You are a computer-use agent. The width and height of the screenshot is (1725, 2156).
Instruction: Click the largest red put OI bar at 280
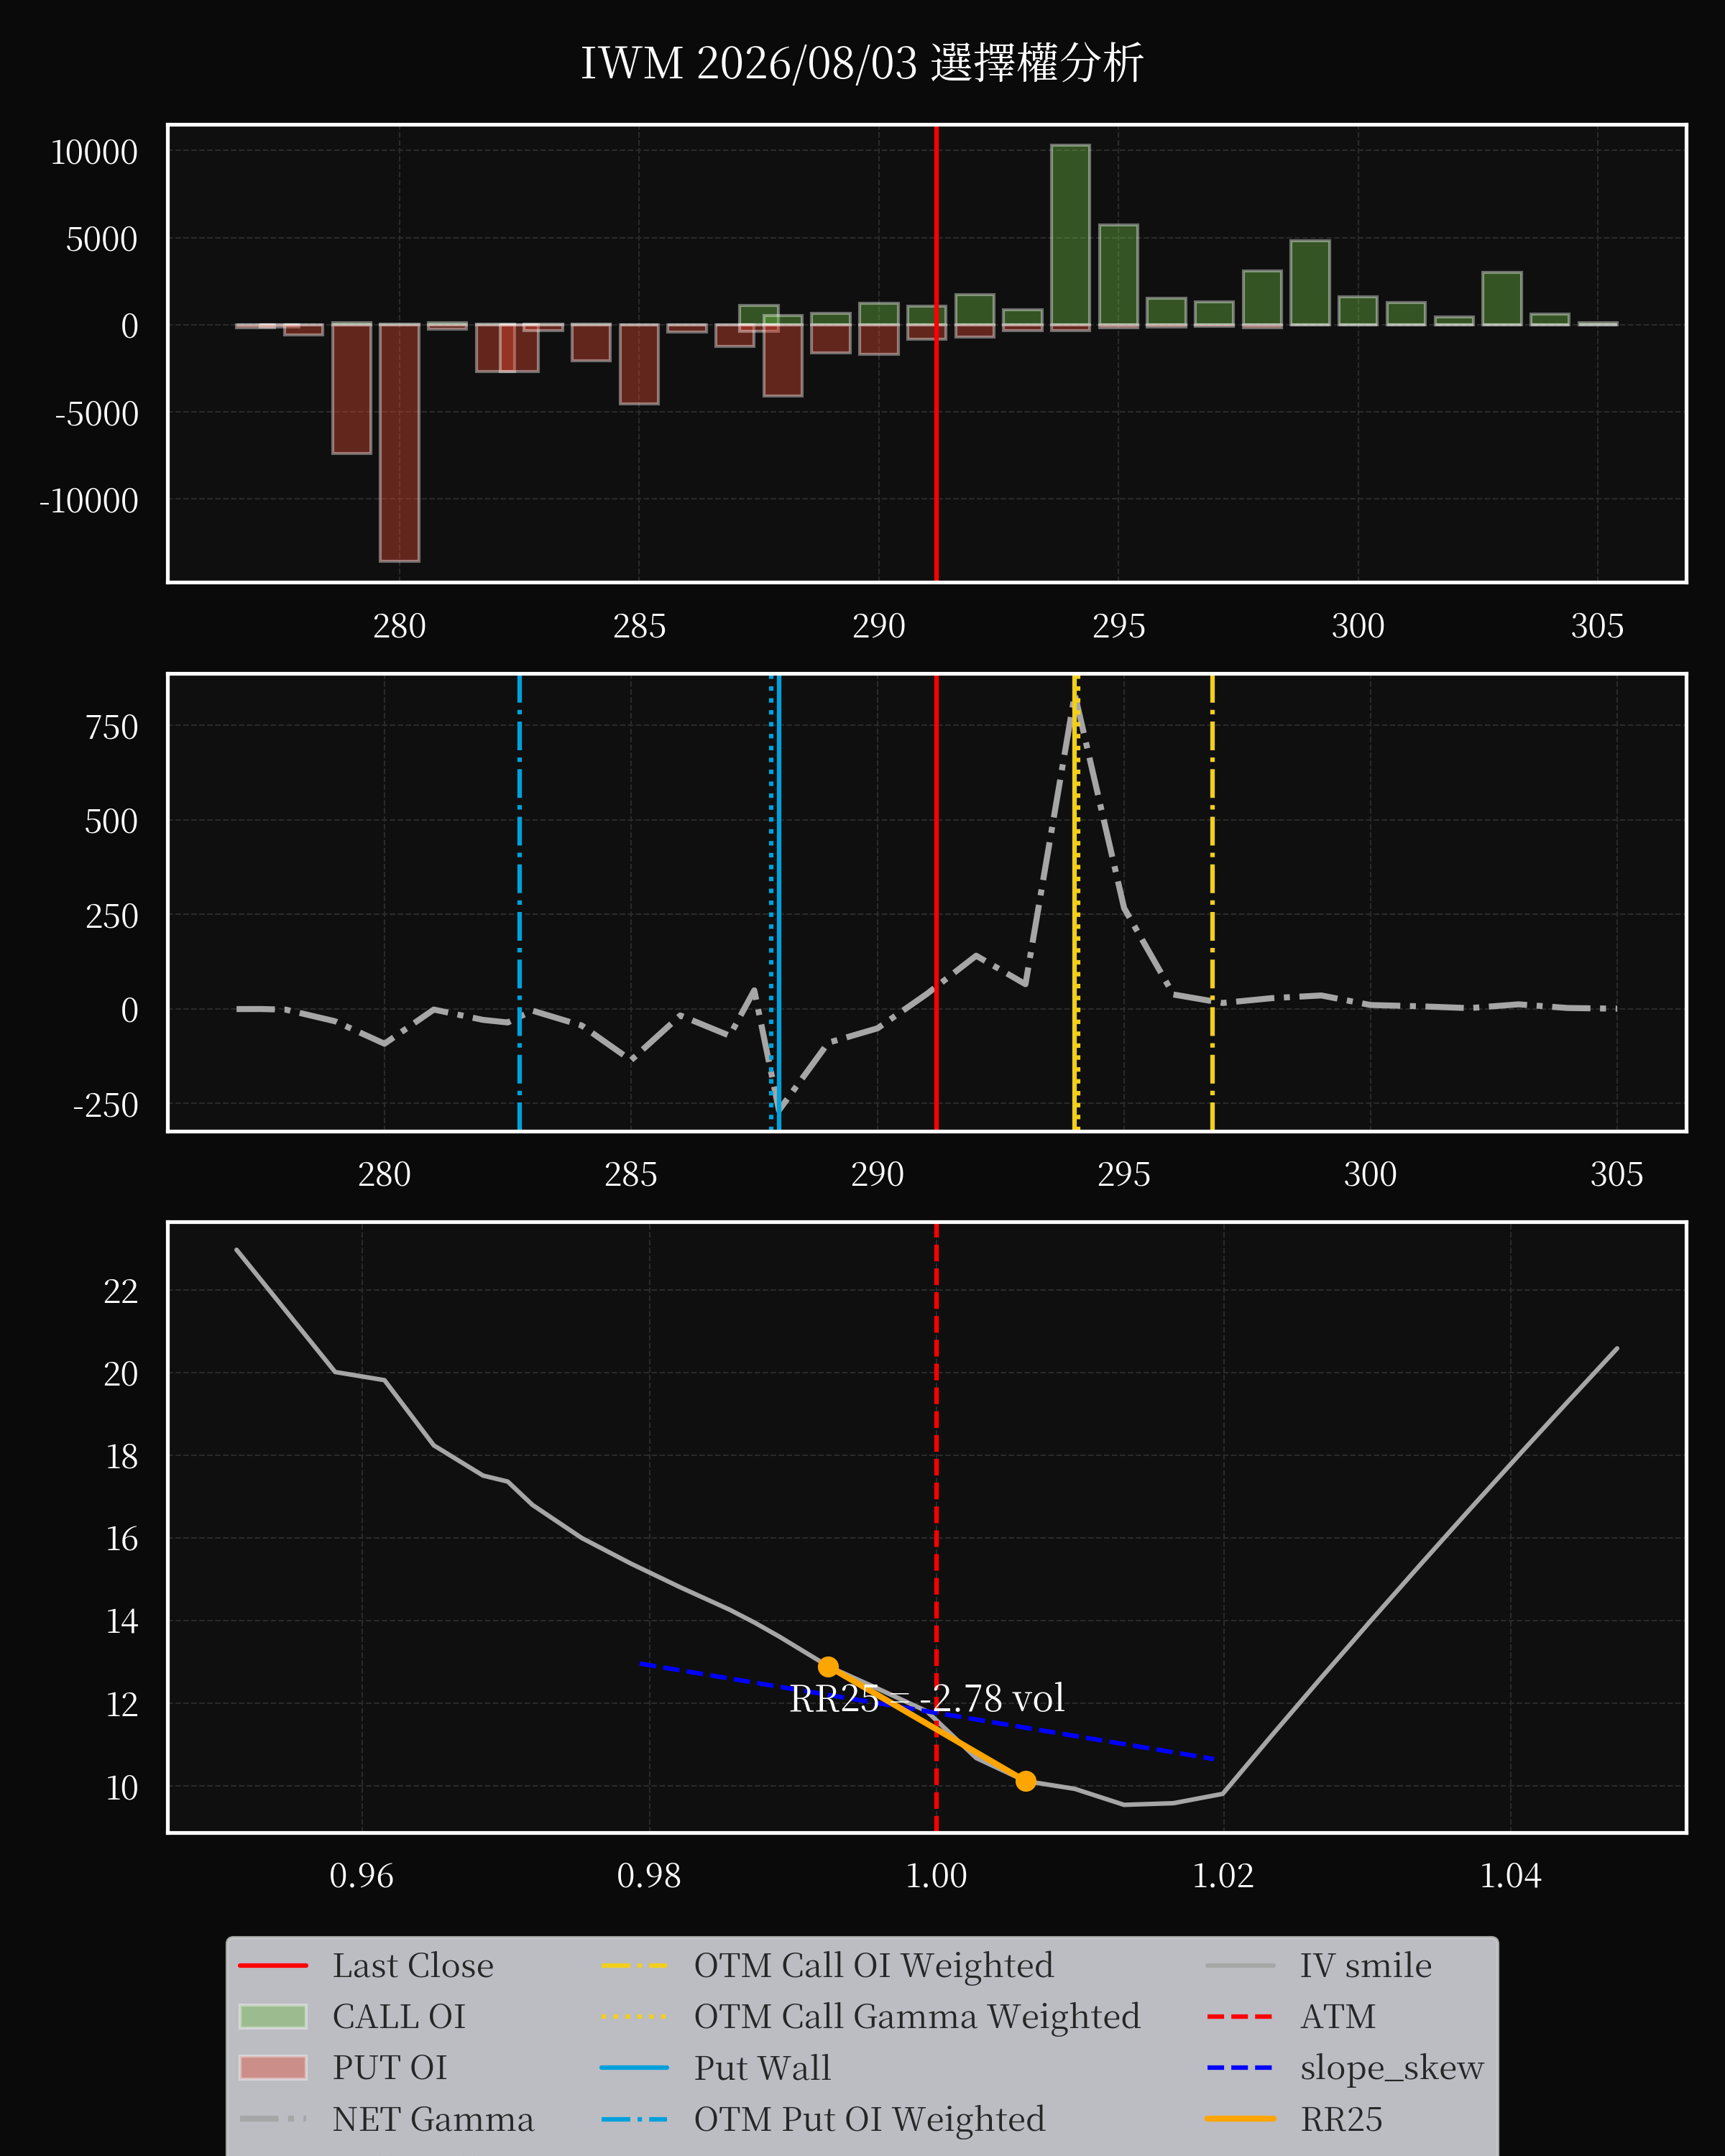tap(399, 443)
